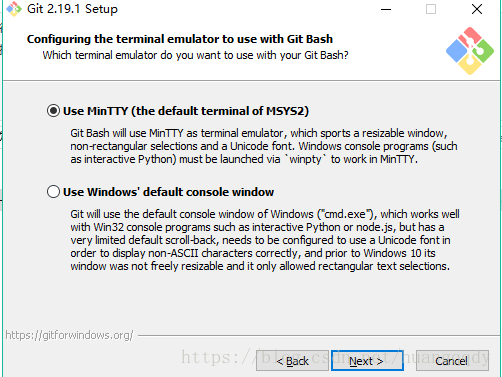Click the 'Use MinTTY (the default terminal of MSYS2)' label

tap(186, 111)
